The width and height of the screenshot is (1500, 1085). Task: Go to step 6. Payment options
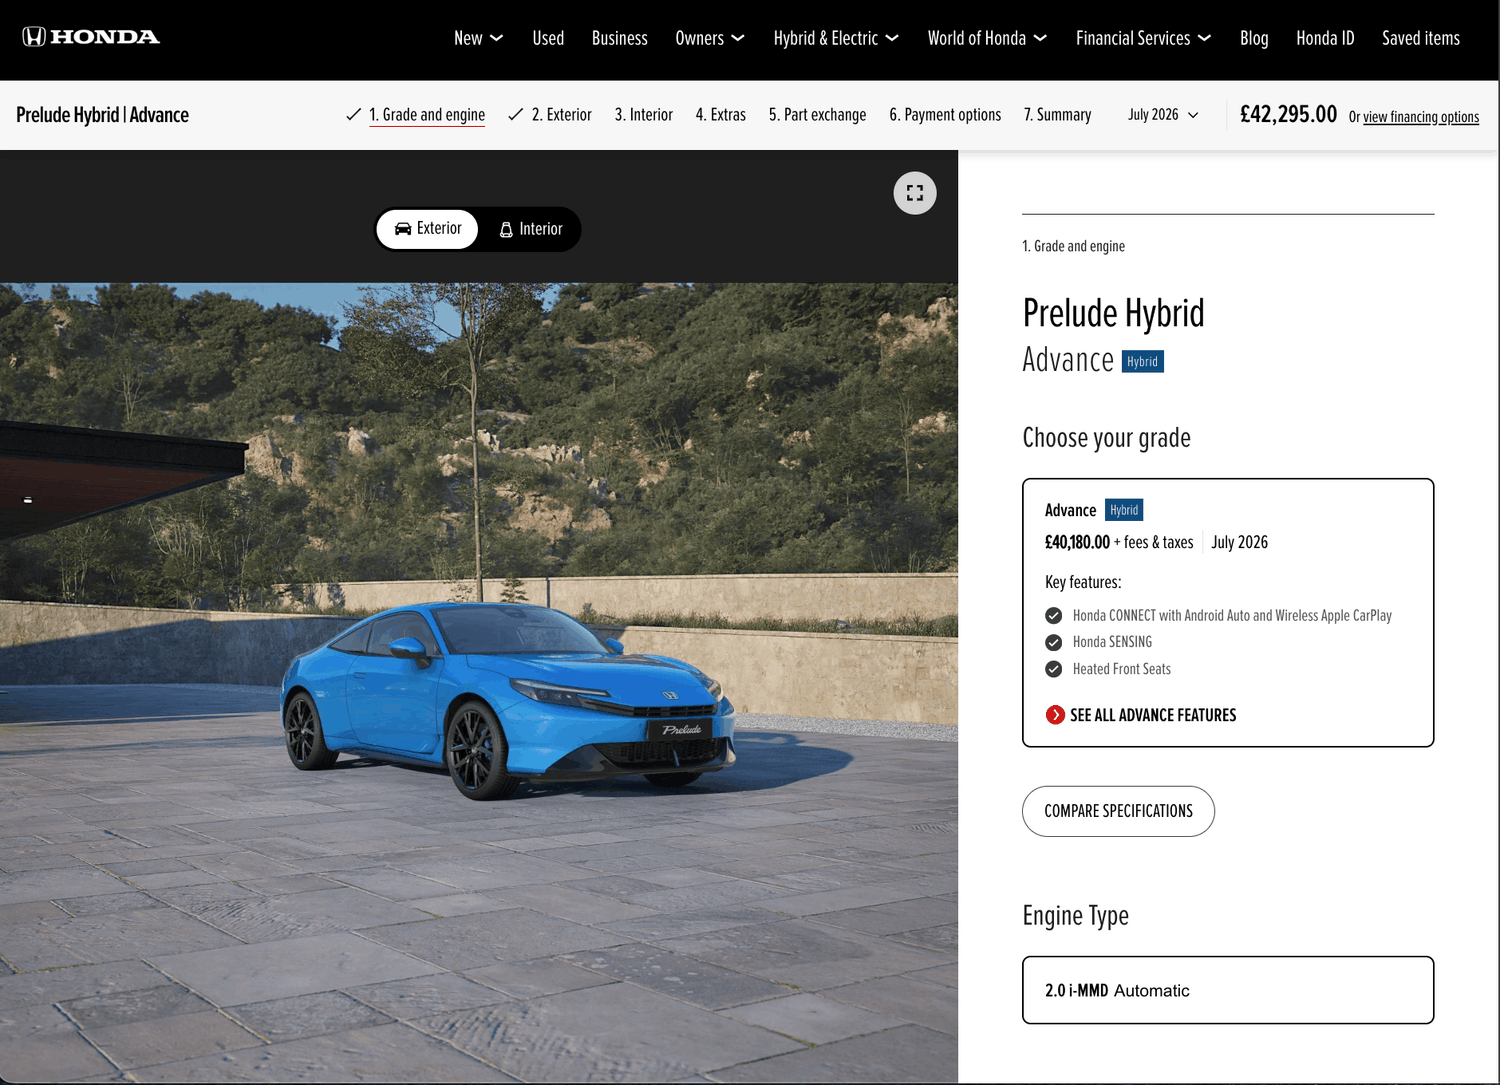(945, 115)
